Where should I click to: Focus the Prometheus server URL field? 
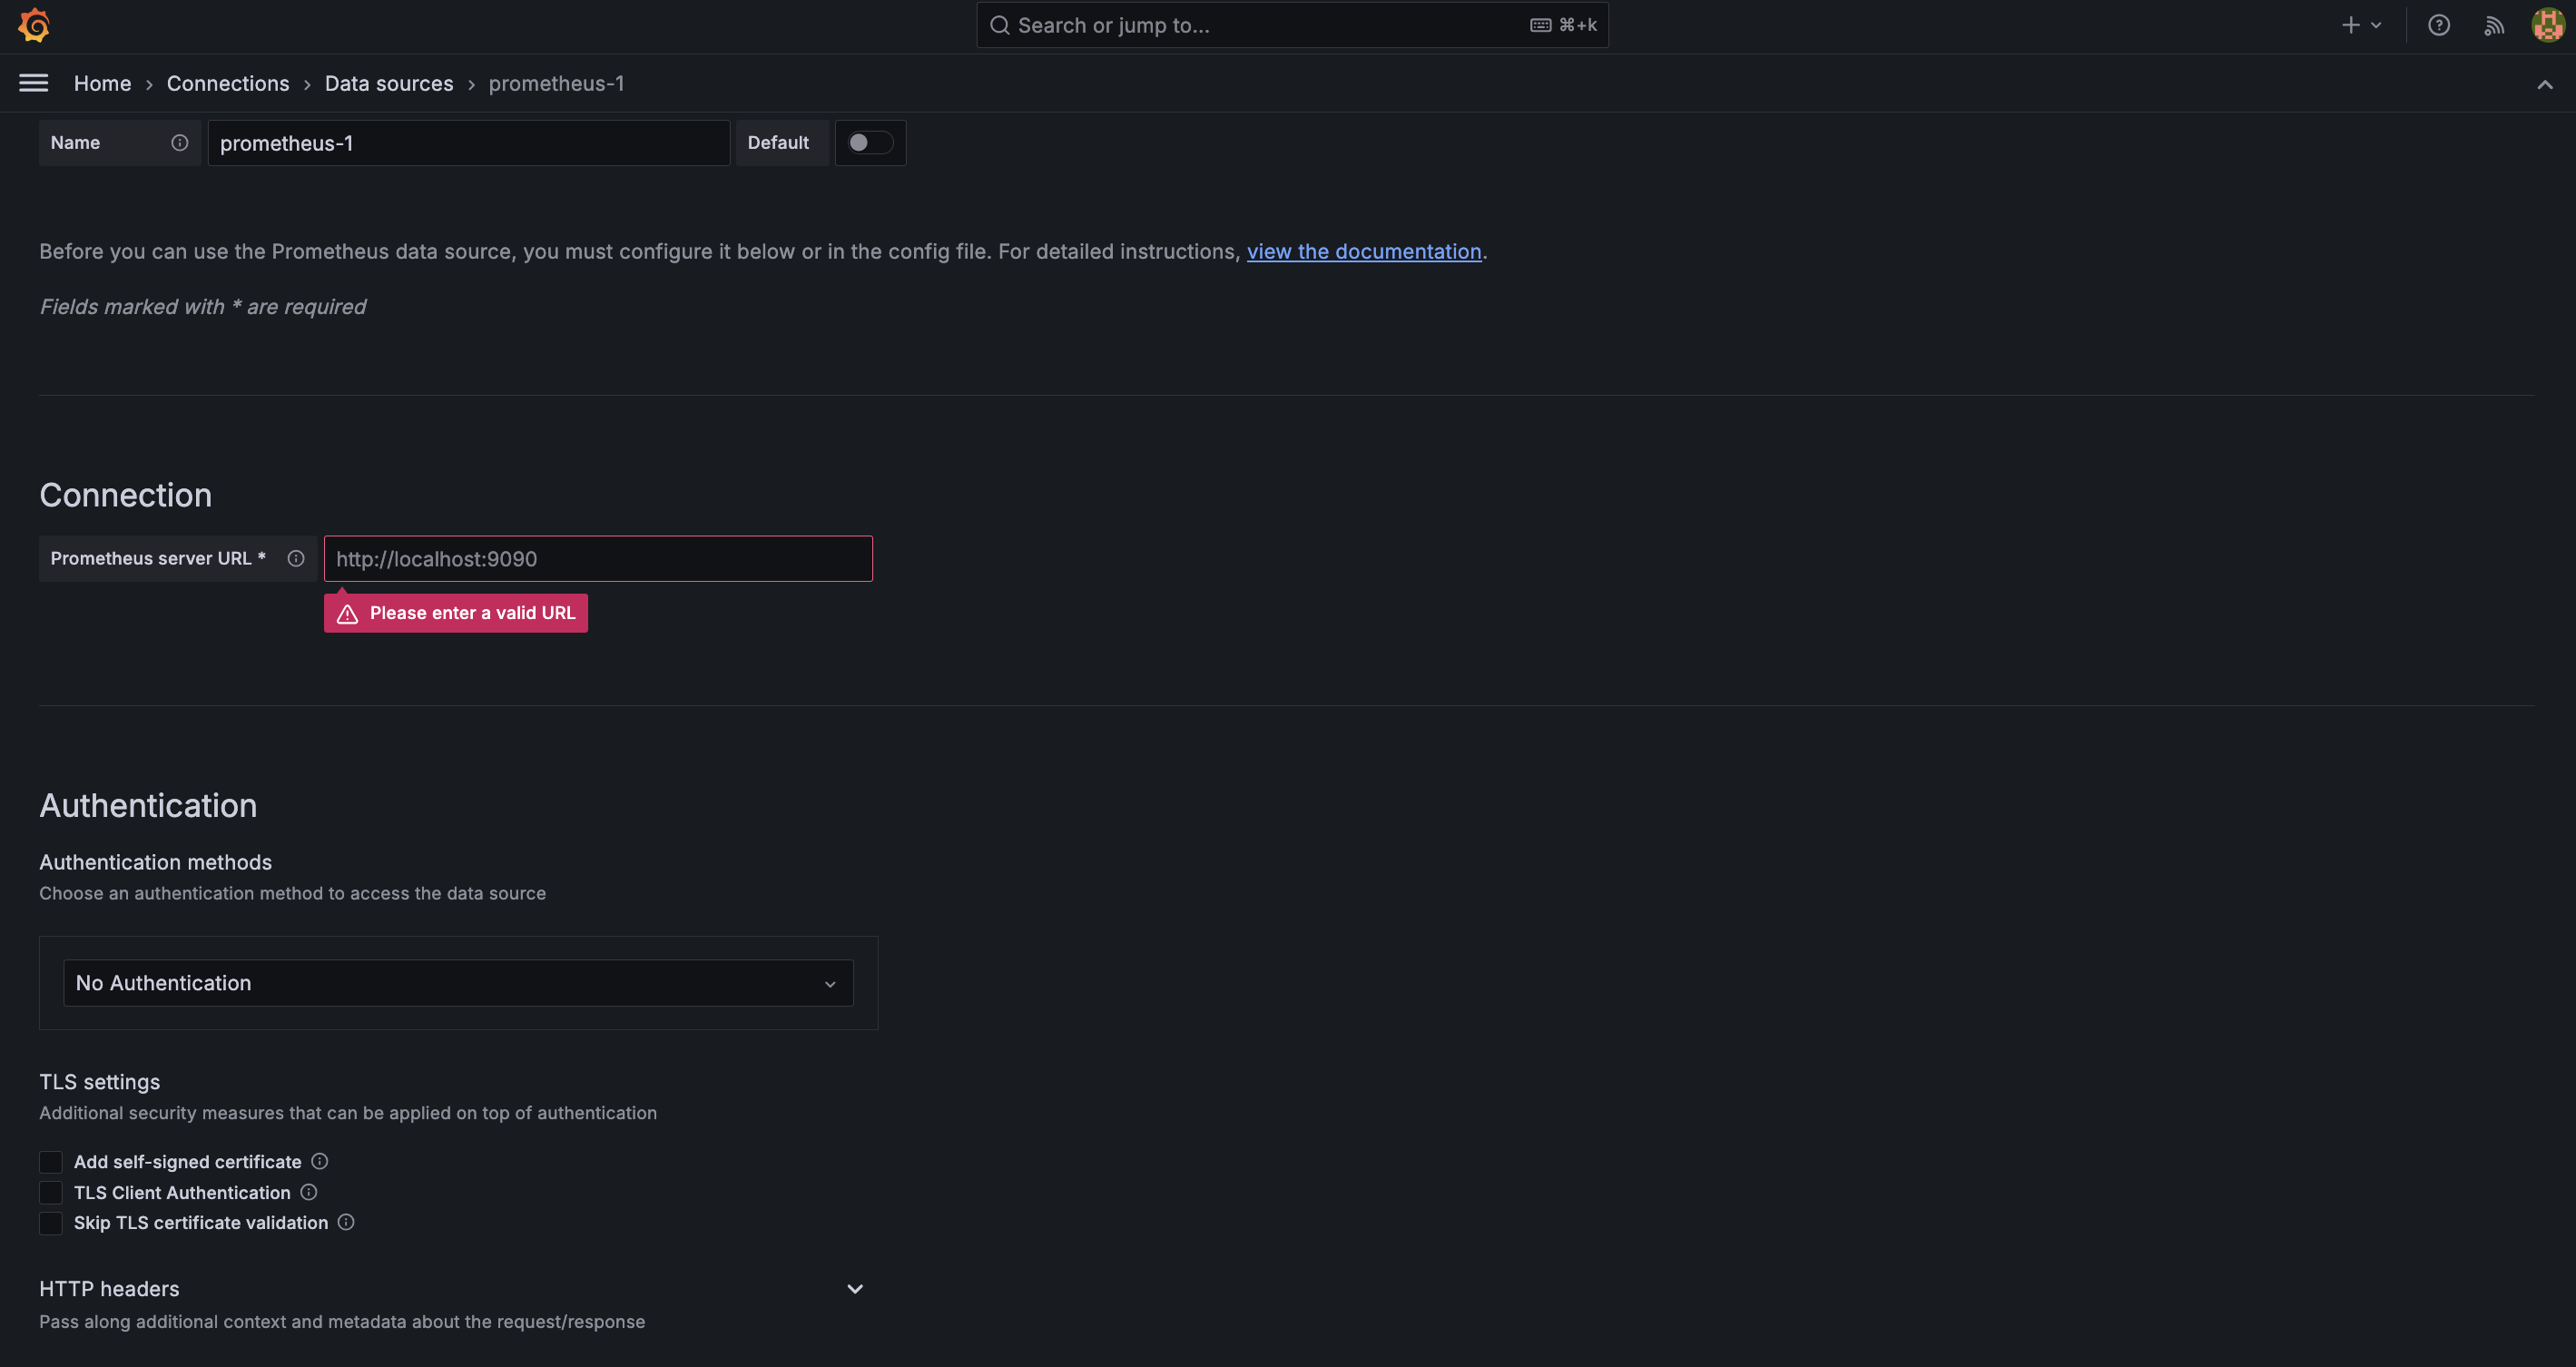tap(598, 559)
